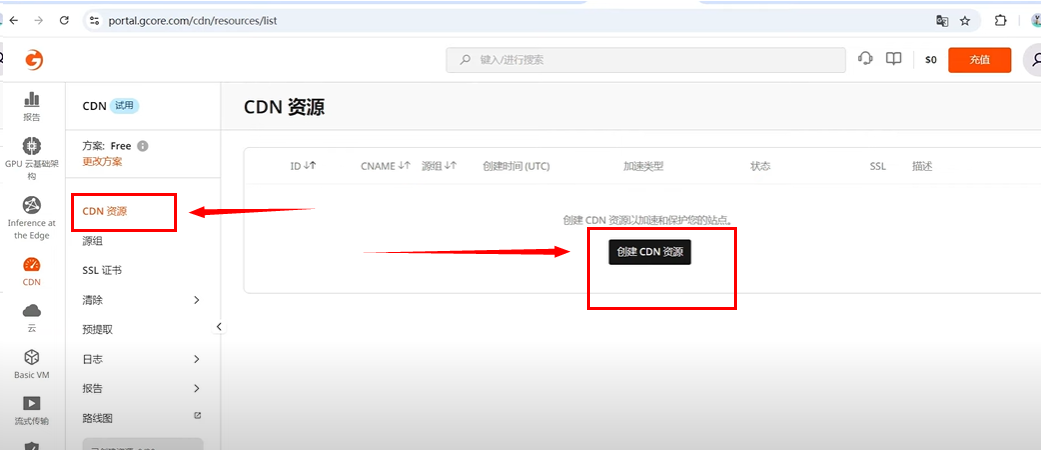The image size is (1041, 450).
Task: Open the Reports (报告) icon in left rail
Action: pos(31,99)
